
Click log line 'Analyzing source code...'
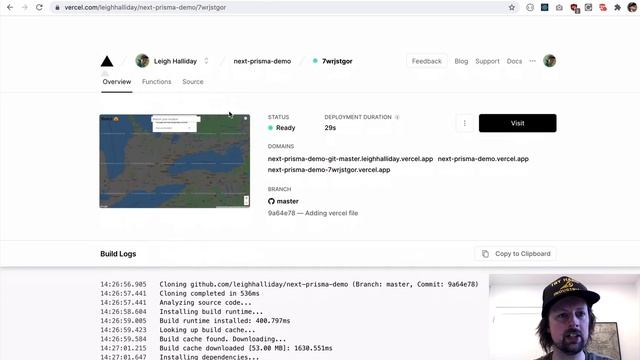(205, 302)
